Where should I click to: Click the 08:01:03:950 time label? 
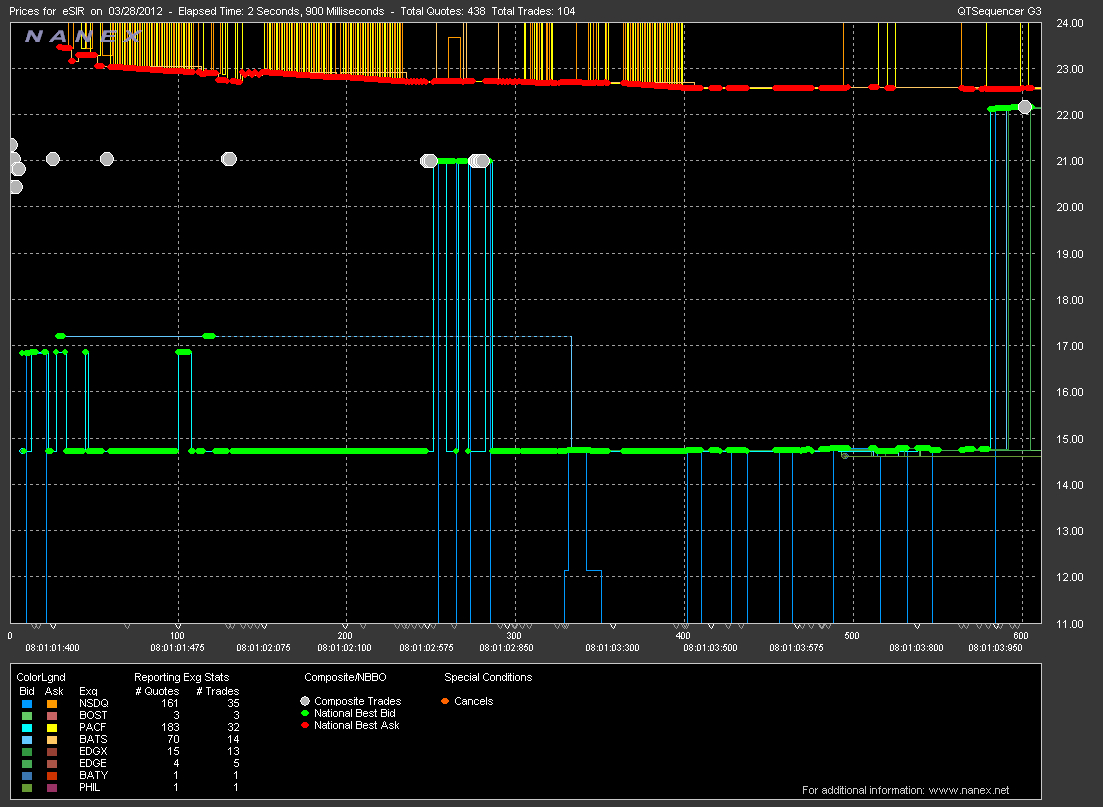coord(995,647)
